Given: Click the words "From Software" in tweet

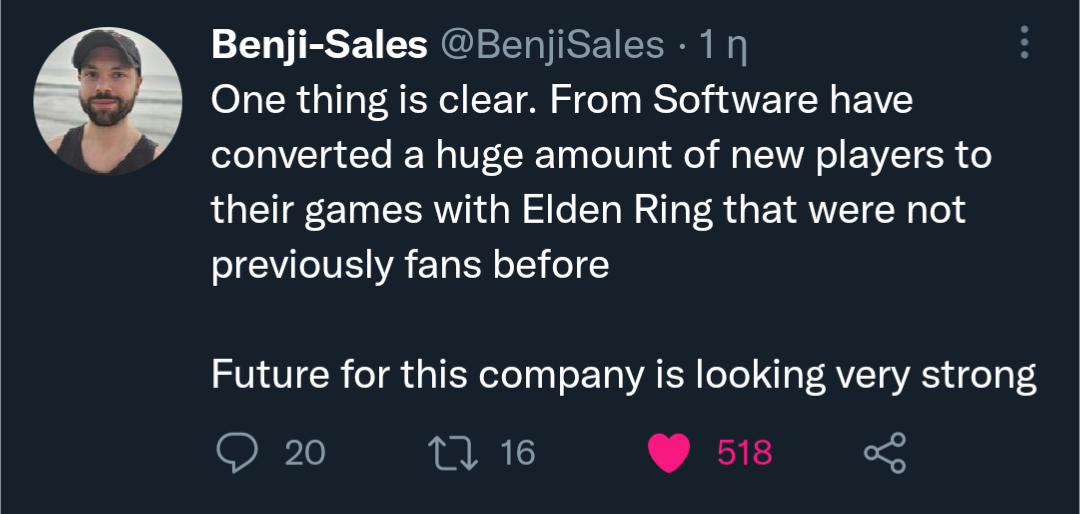Looking at the screenshot, I should point(716,101).
